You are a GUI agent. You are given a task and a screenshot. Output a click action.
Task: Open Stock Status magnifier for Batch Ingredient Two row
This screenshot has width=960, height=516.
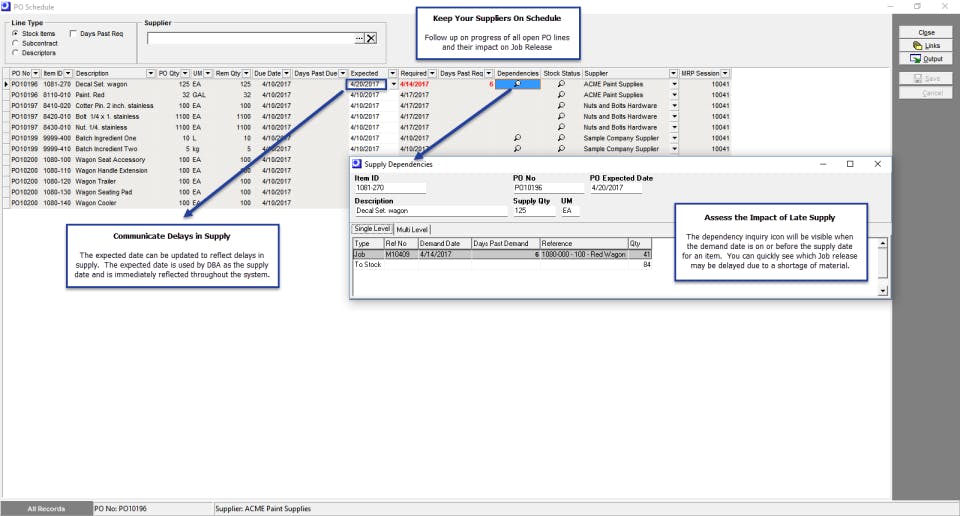(561, 149)
